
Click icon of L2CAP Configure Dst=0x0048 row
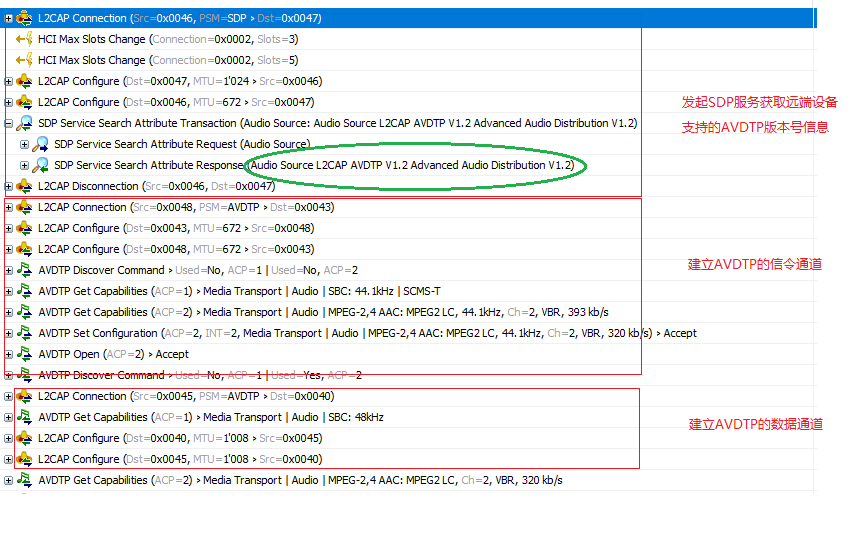(24, 249)
